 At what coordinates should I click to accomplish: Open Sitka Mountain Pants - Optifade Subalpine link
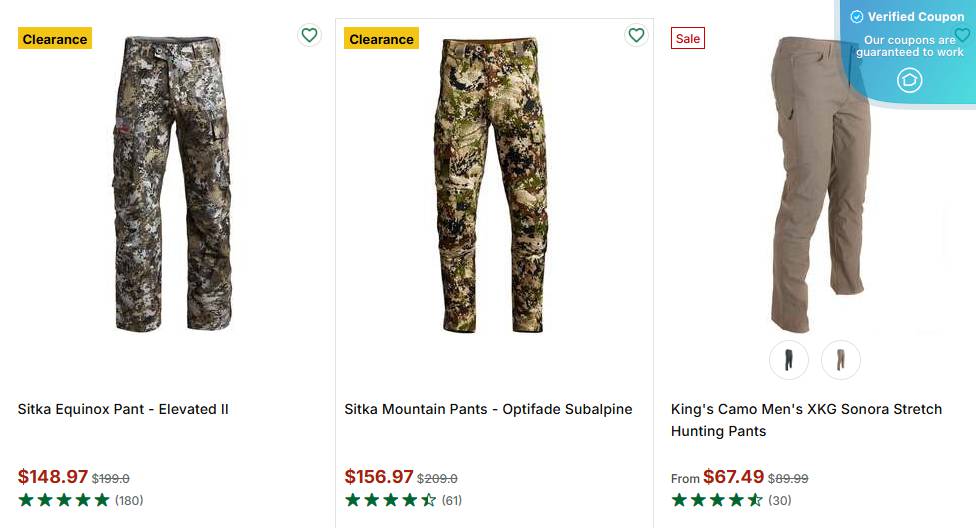(488, 409)
